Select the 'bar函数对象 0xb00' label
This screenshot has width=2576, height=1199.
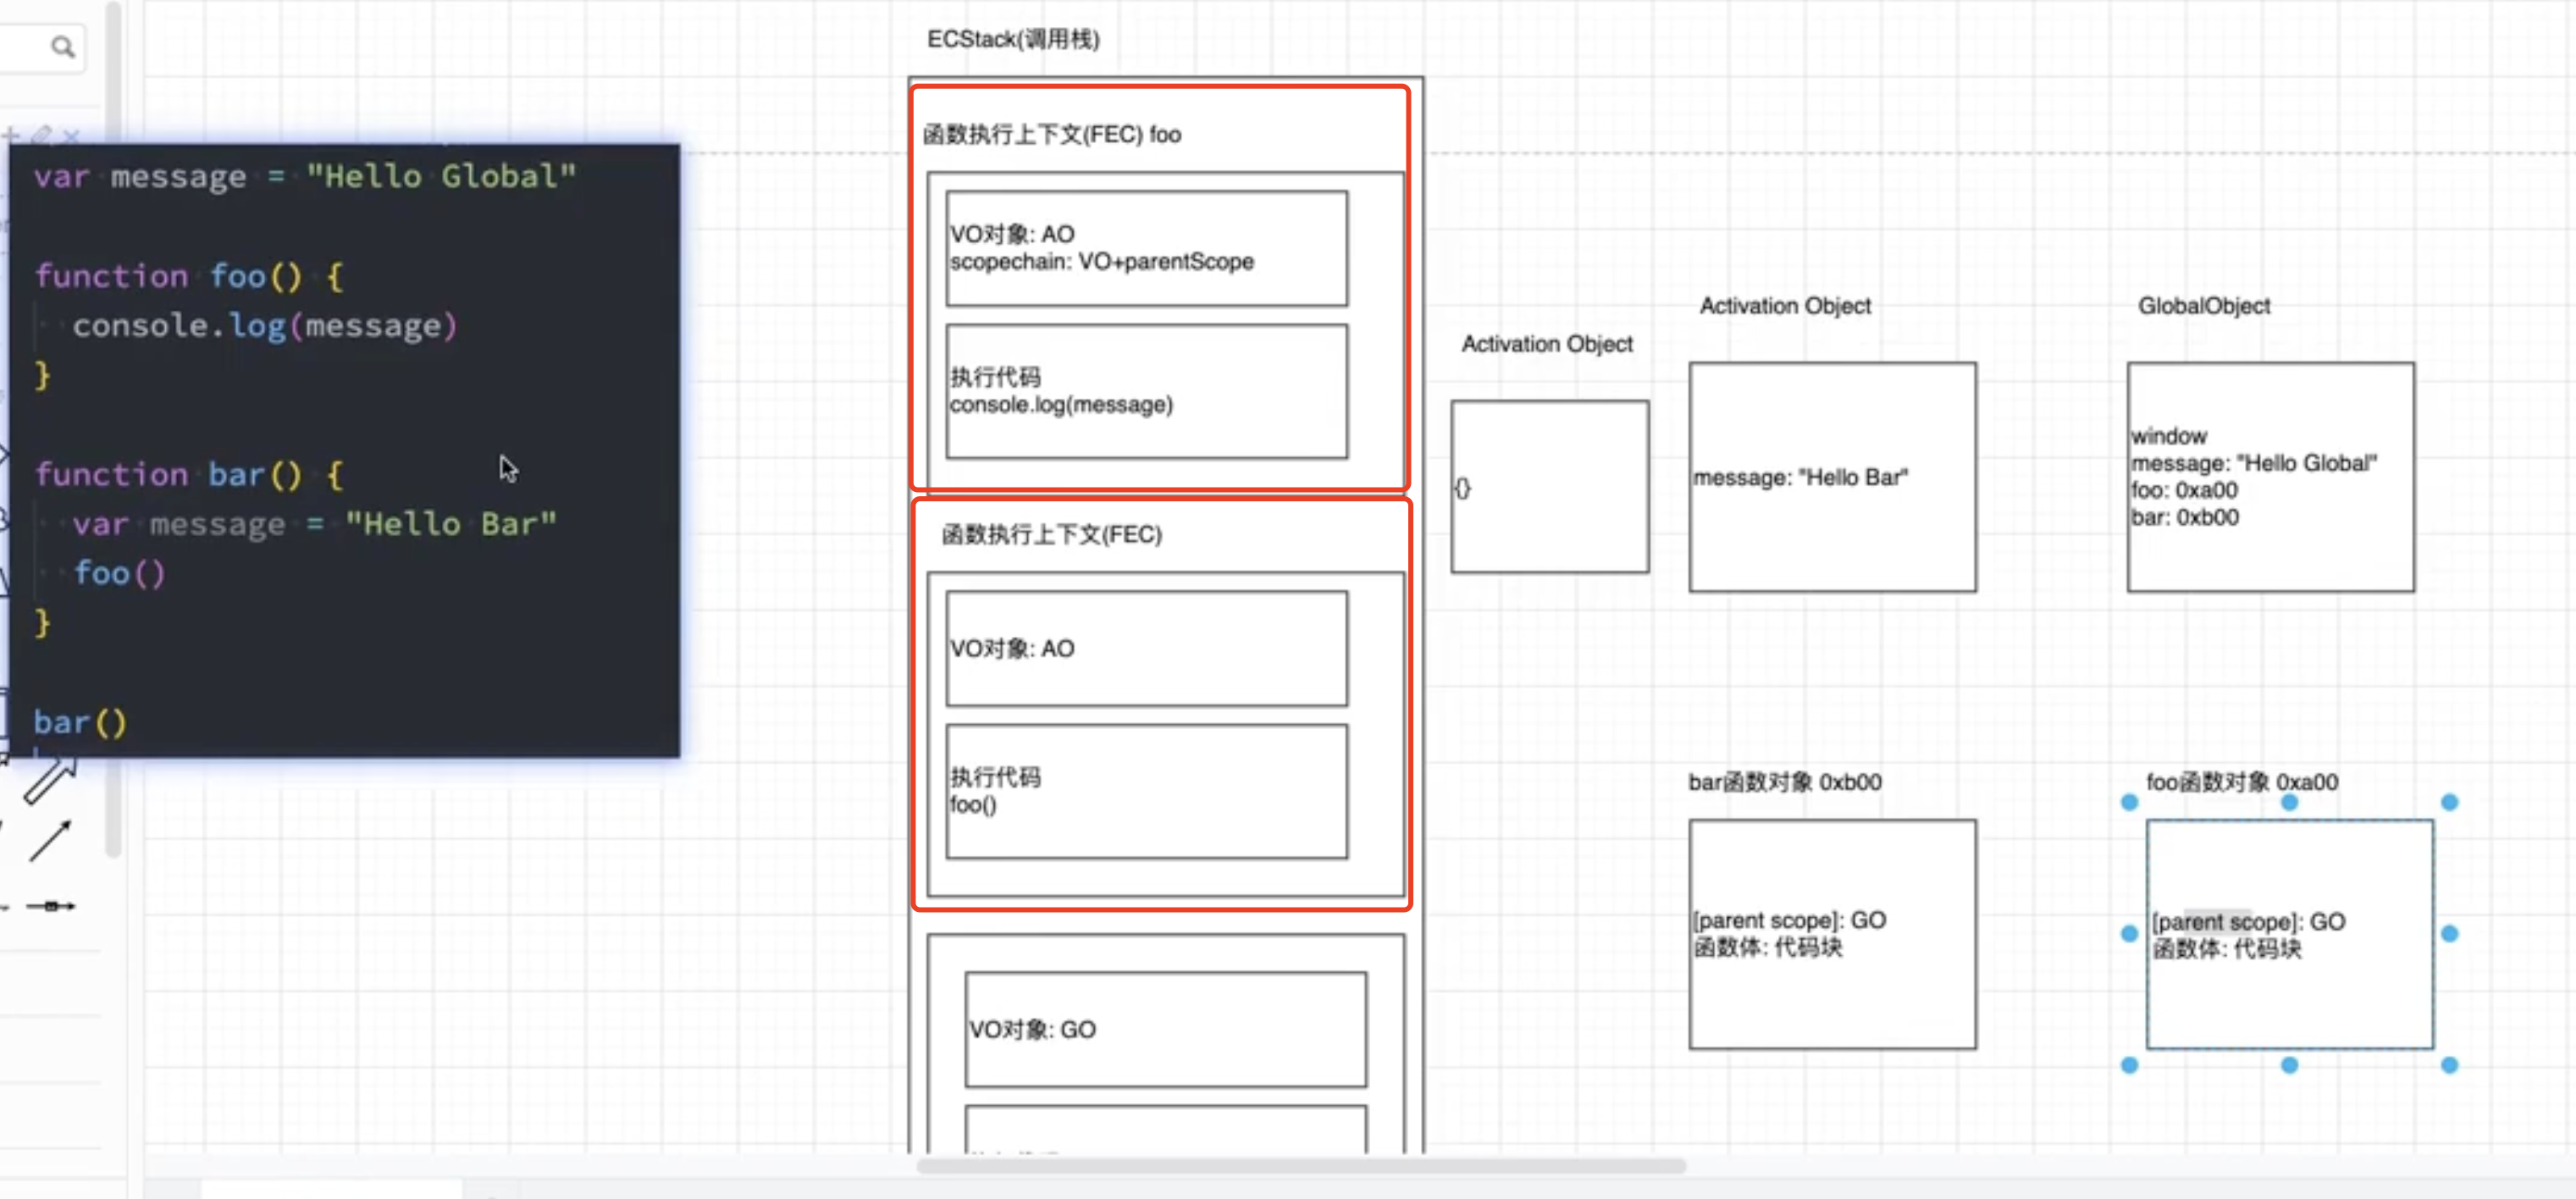coord(1785,782)
